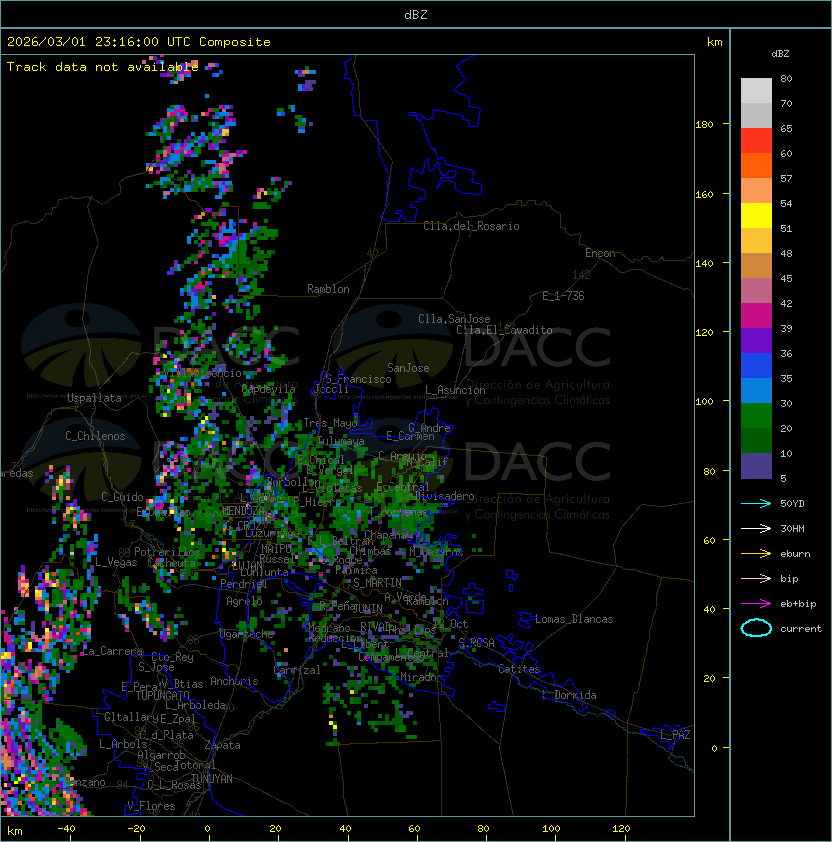Click the 'dBZ' heading above the color scale
The height and width of the screenshot is (842, 832).
point(780,54)
